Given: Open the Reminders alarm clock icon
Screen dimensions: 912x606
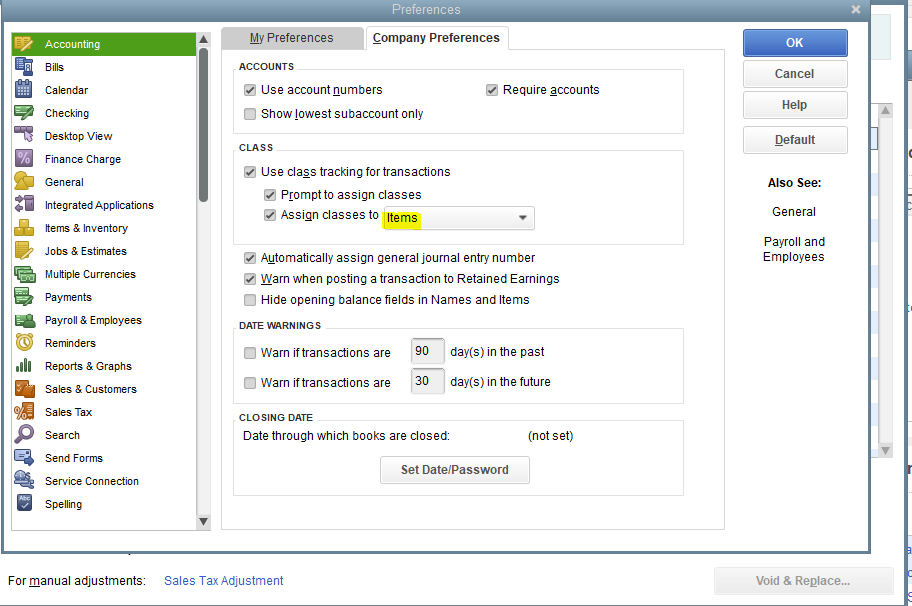Looking at the screenshot, I should pyautogui.click(x=24, y=342).
